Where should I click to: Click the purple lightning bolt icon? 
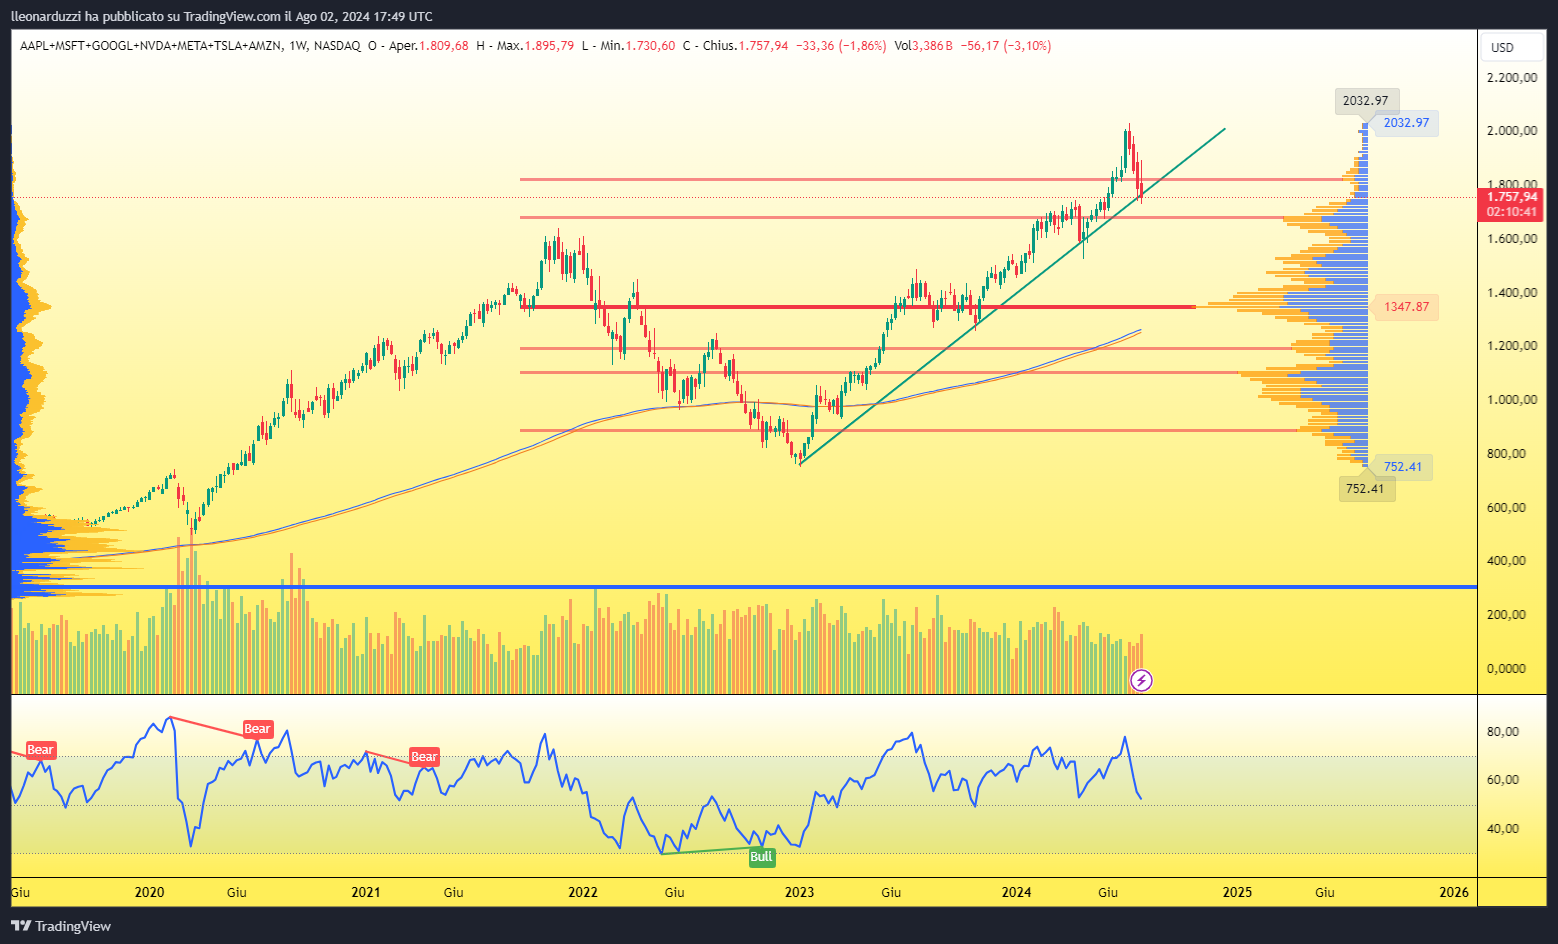pyautogui.click(x=1141, y=681)
